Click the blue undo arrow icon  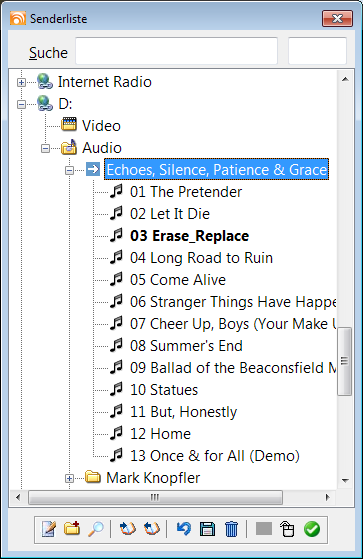184,529
